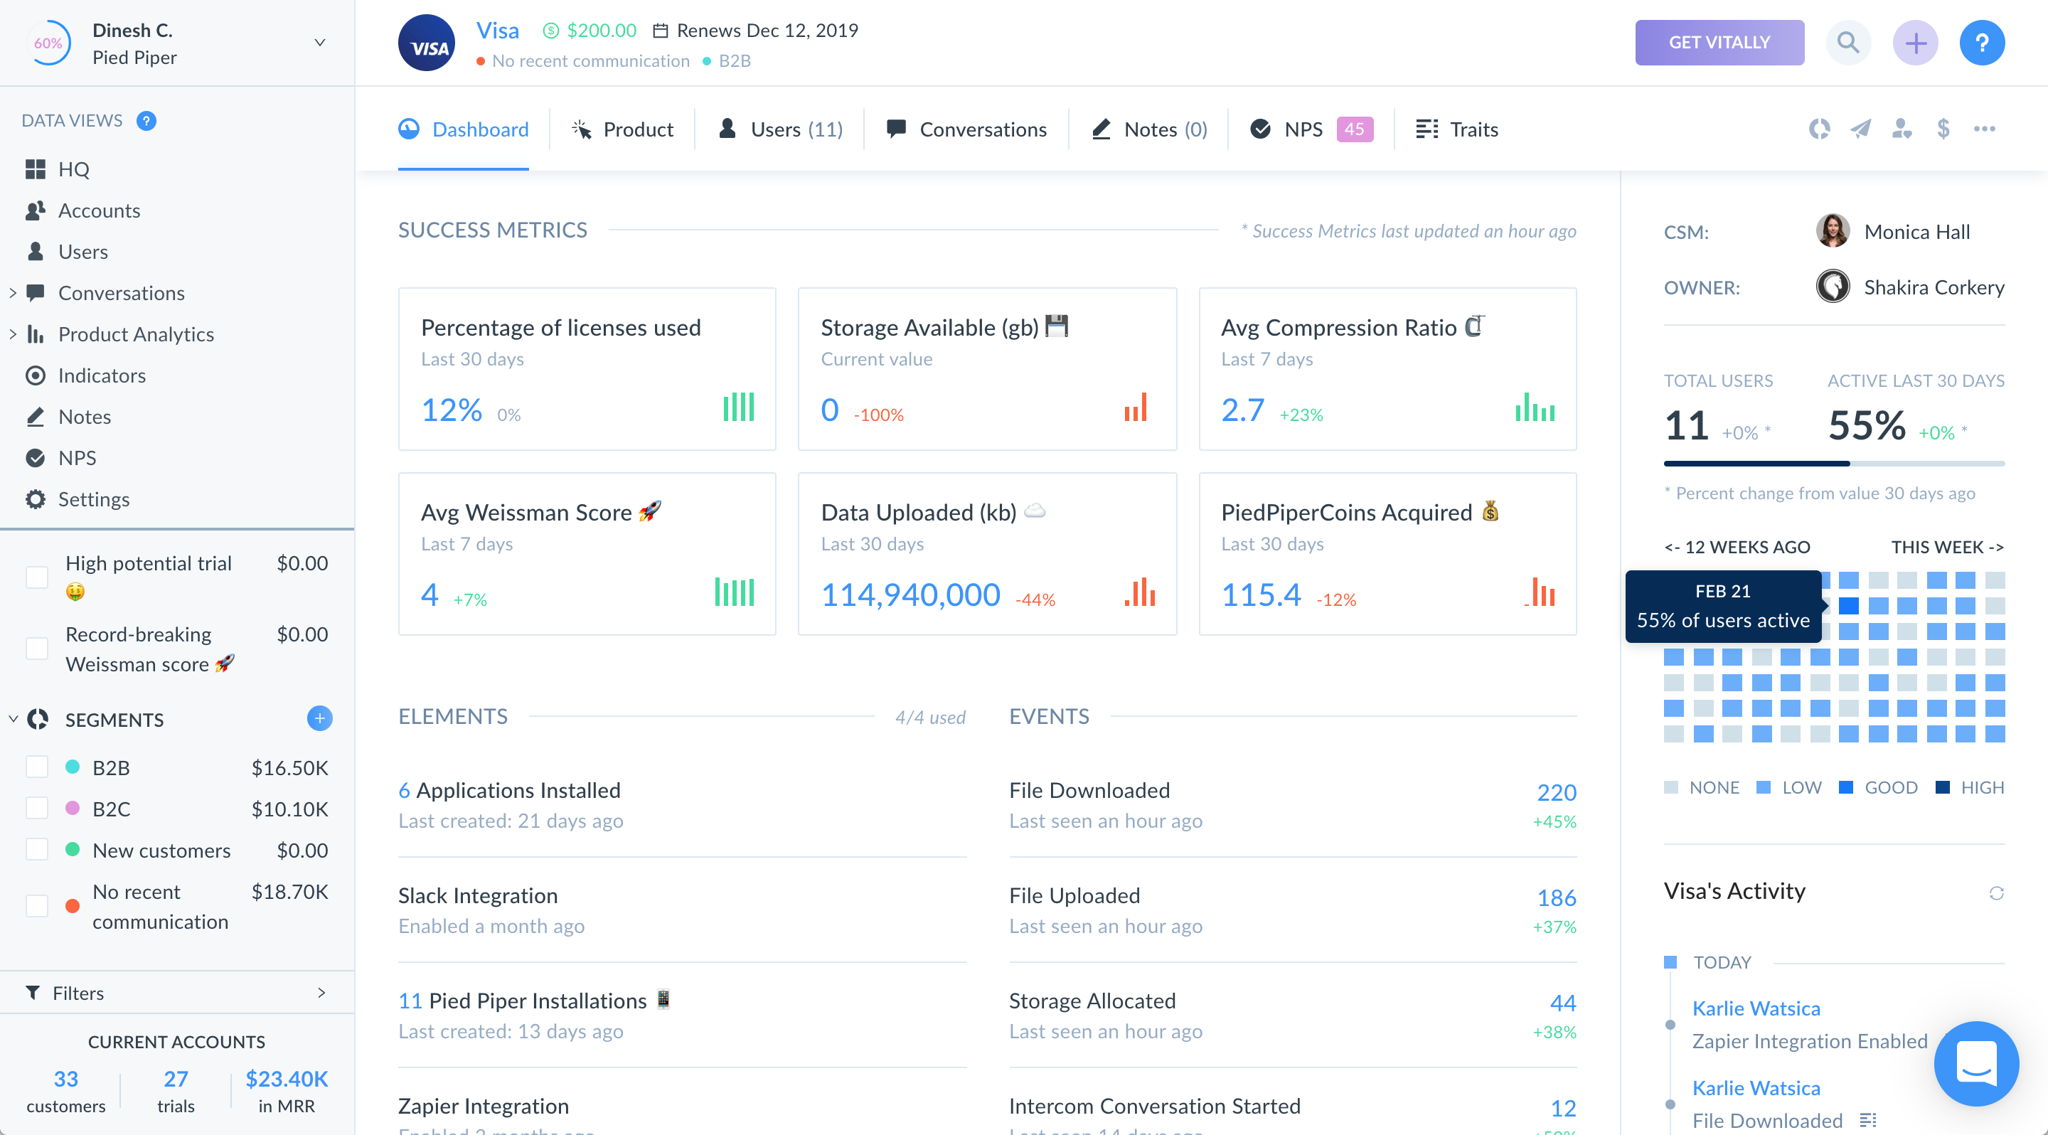Click the 220 File Downloaded count
The image size is (2048, 1135).
pos(1556,792)
